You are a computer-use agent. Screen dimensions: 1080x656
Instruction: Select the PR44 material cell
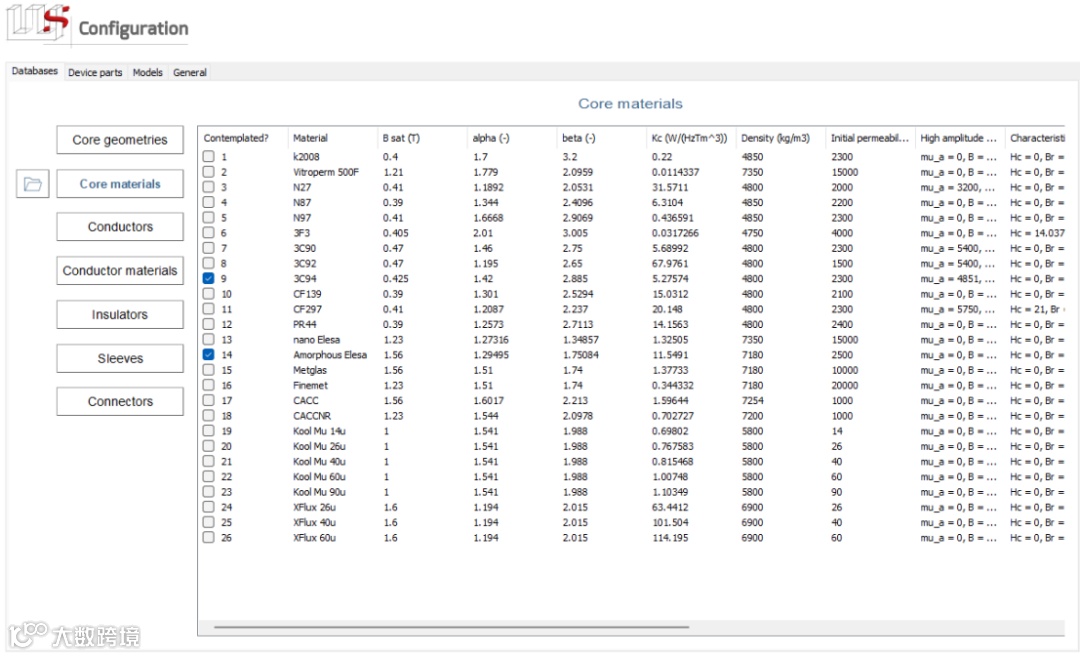(x=304, y=324)
